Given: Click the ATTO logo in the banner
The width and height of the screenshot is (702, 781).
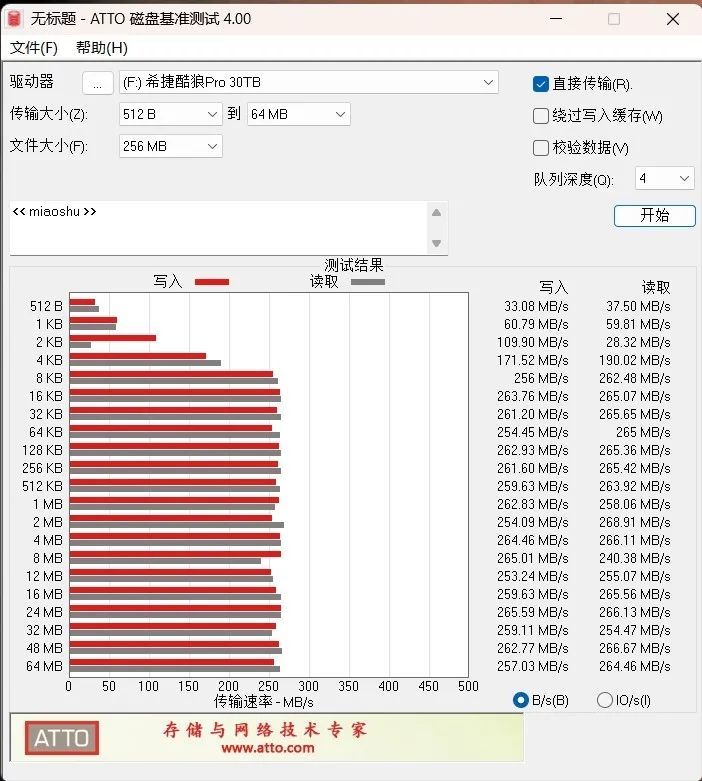Looking at the screenshot, I should pyautogui.click(x=62, y=738).
